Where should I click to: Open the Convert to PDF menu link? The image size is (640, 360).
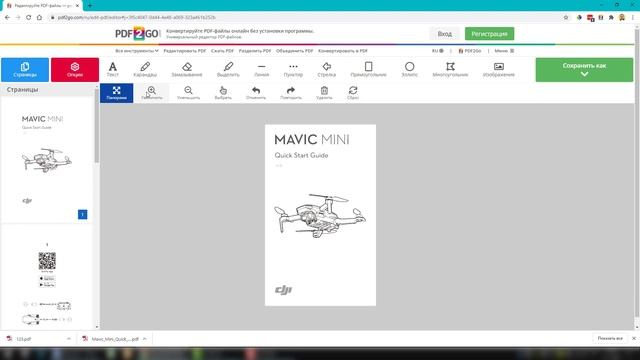point(343,51)
